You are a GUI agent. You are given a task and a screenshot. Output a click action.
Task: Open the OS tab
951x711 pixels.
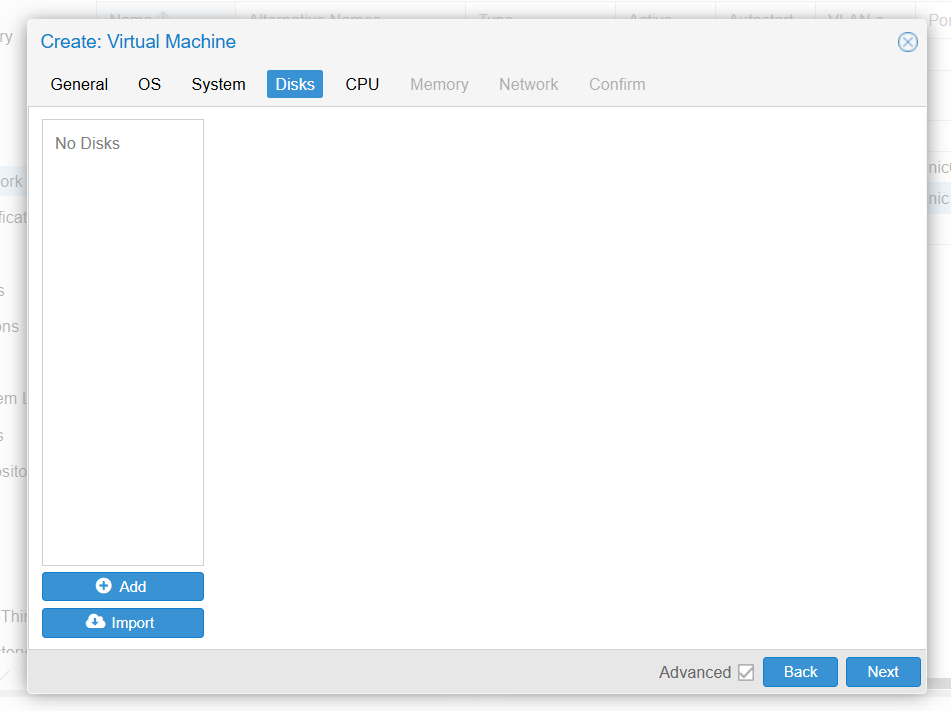click(x=149, y=84)
